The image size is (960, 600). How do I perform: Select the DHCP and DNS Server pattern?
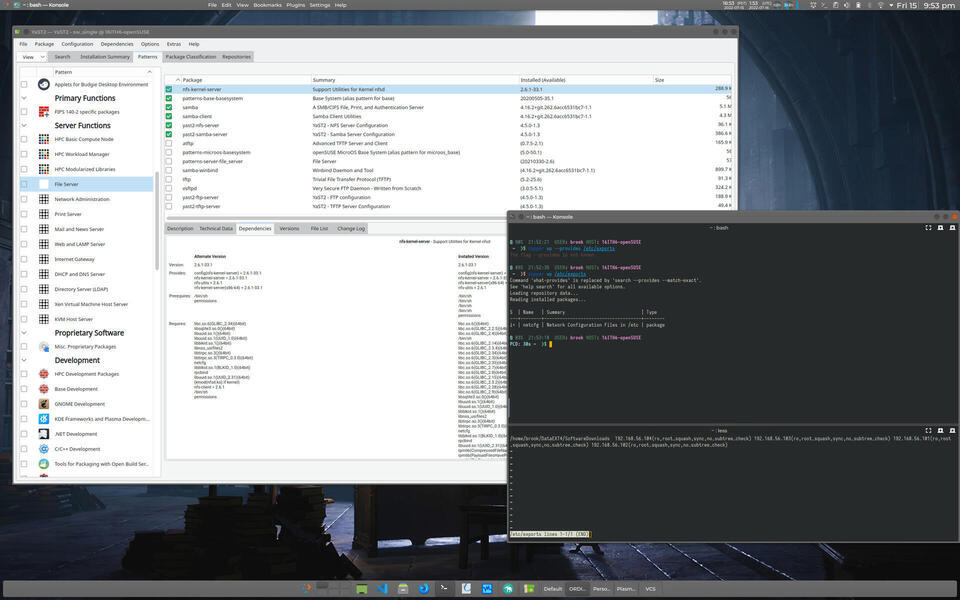point(86,274)
